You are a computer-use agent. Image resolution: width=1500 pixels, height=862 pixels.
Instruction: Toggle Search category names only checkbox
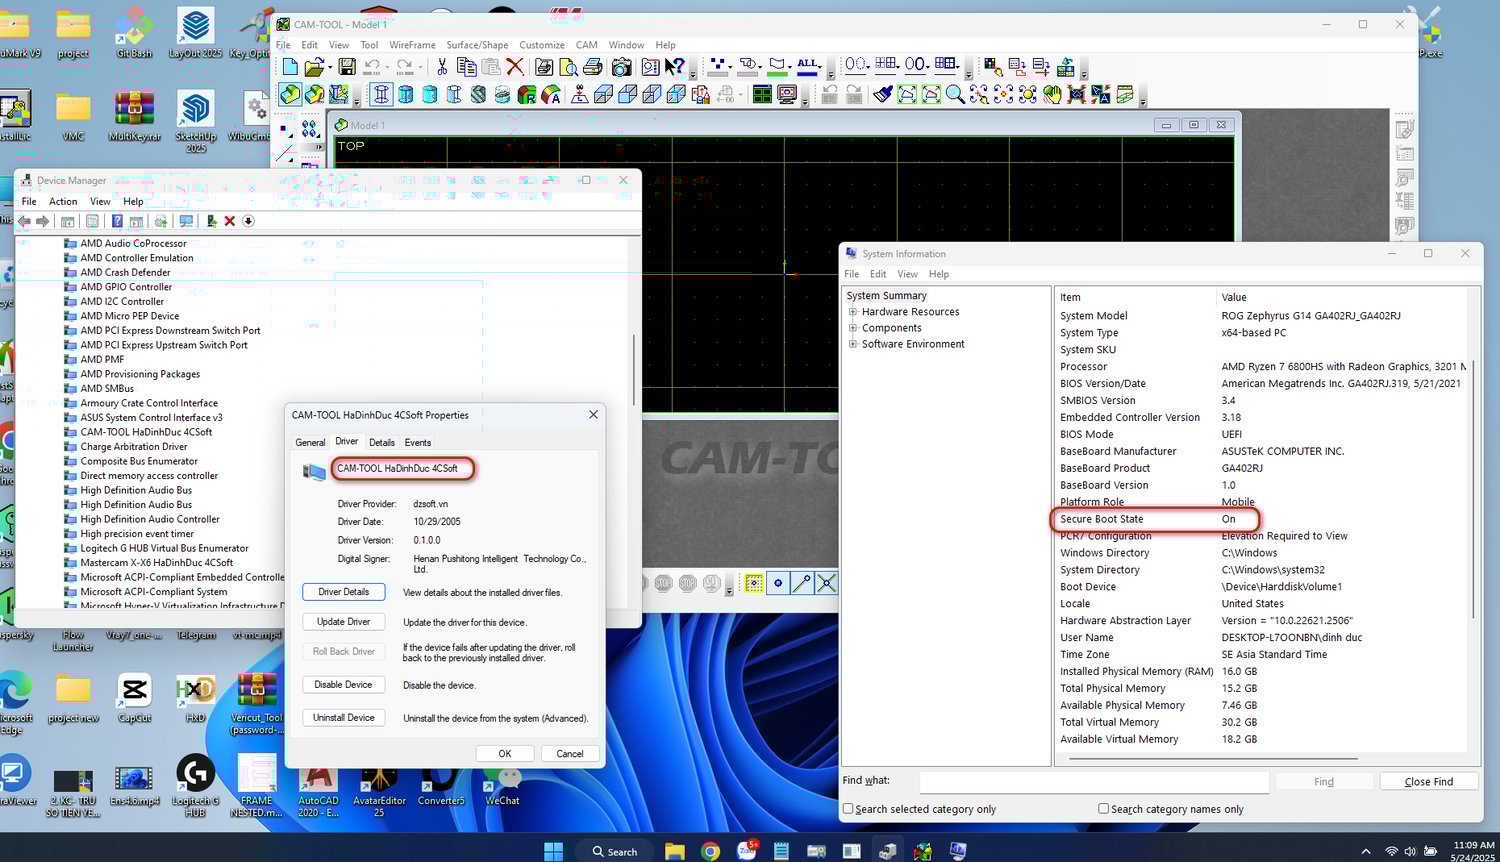point(1103,809)
